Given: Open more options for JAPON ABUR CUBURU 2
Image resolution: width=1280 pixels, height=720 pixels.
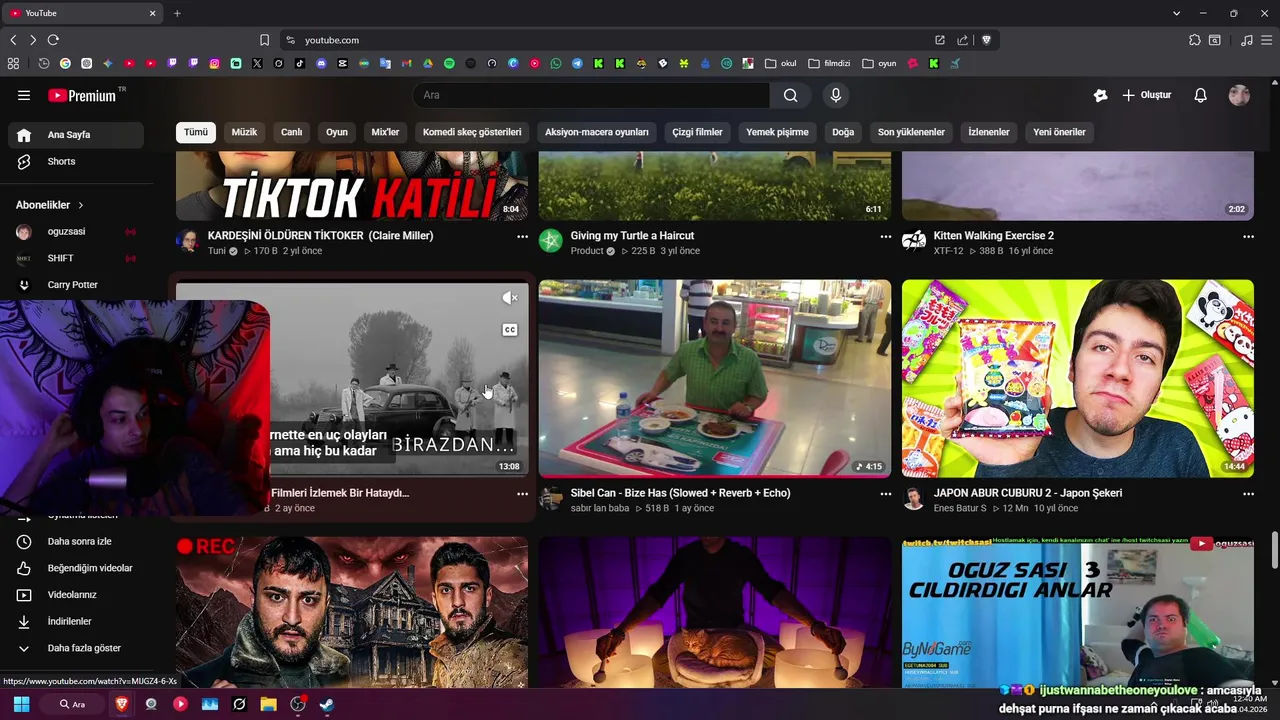Looking at the screenshot, I should (1248, 494).
